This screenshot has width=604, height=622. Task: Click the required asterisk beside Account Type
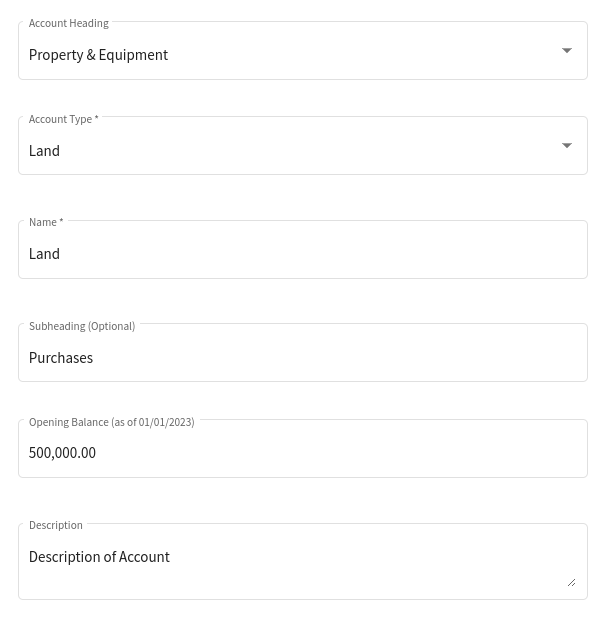[96, 118]
